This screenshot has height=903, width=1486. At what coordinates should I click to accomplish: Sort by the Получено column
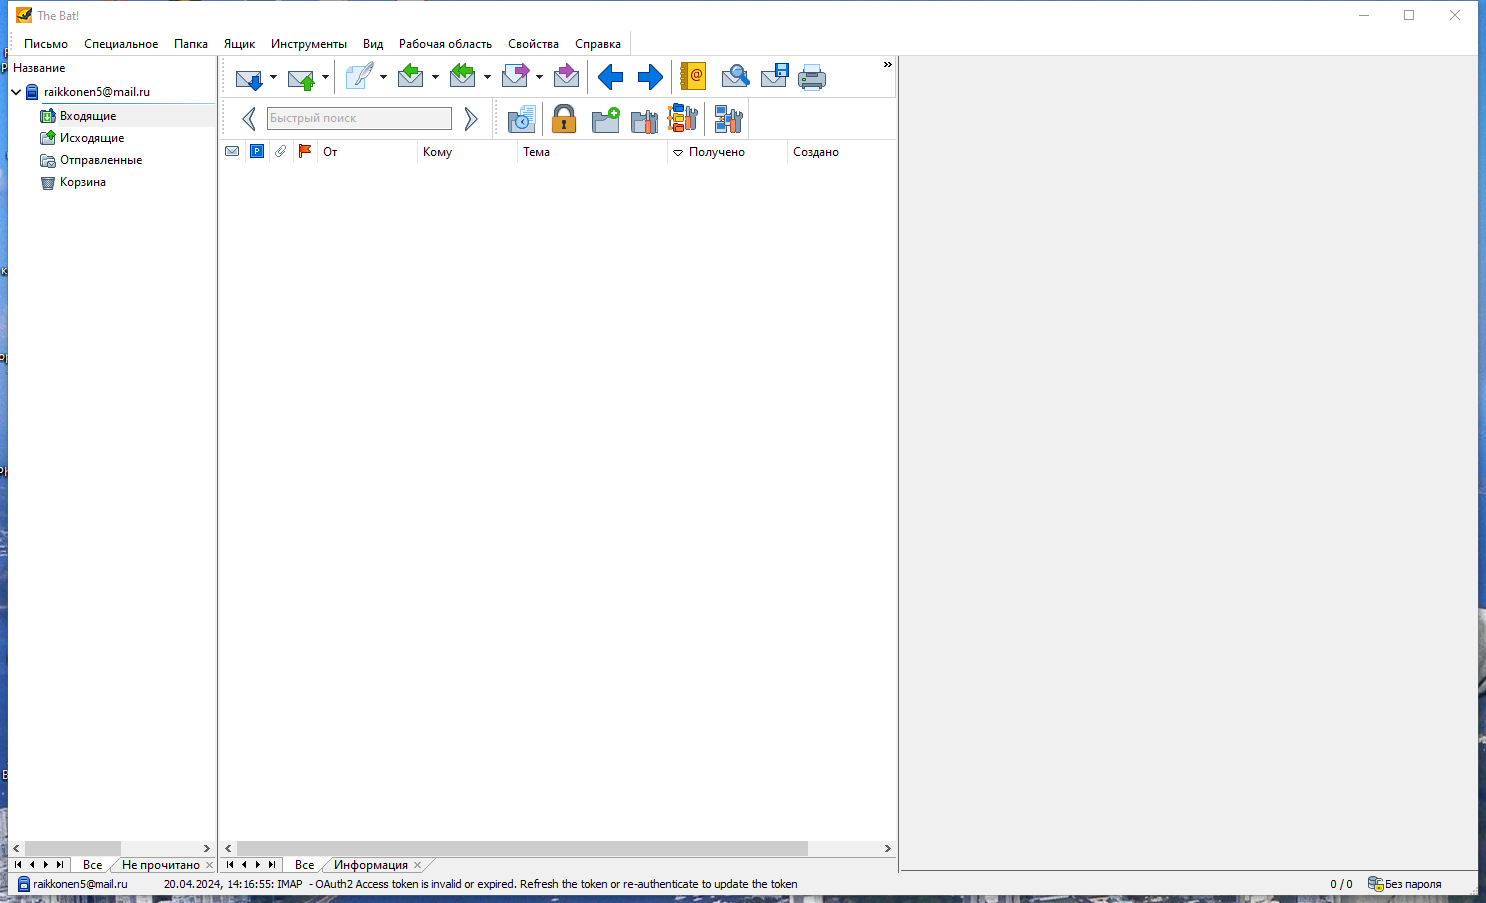(716, 152)
